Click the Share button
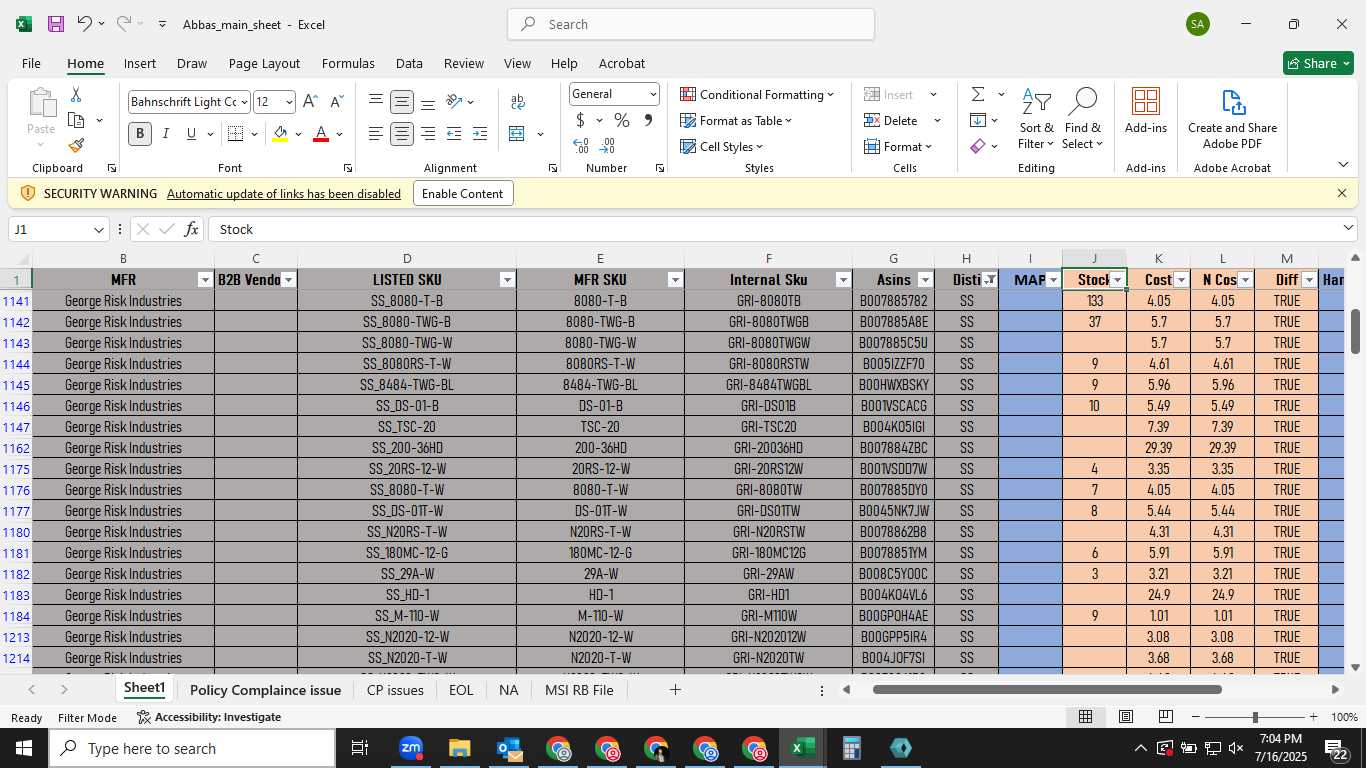Image resolution: width=1366 pixels, height=768 pixels. (x=1318, y=63)
